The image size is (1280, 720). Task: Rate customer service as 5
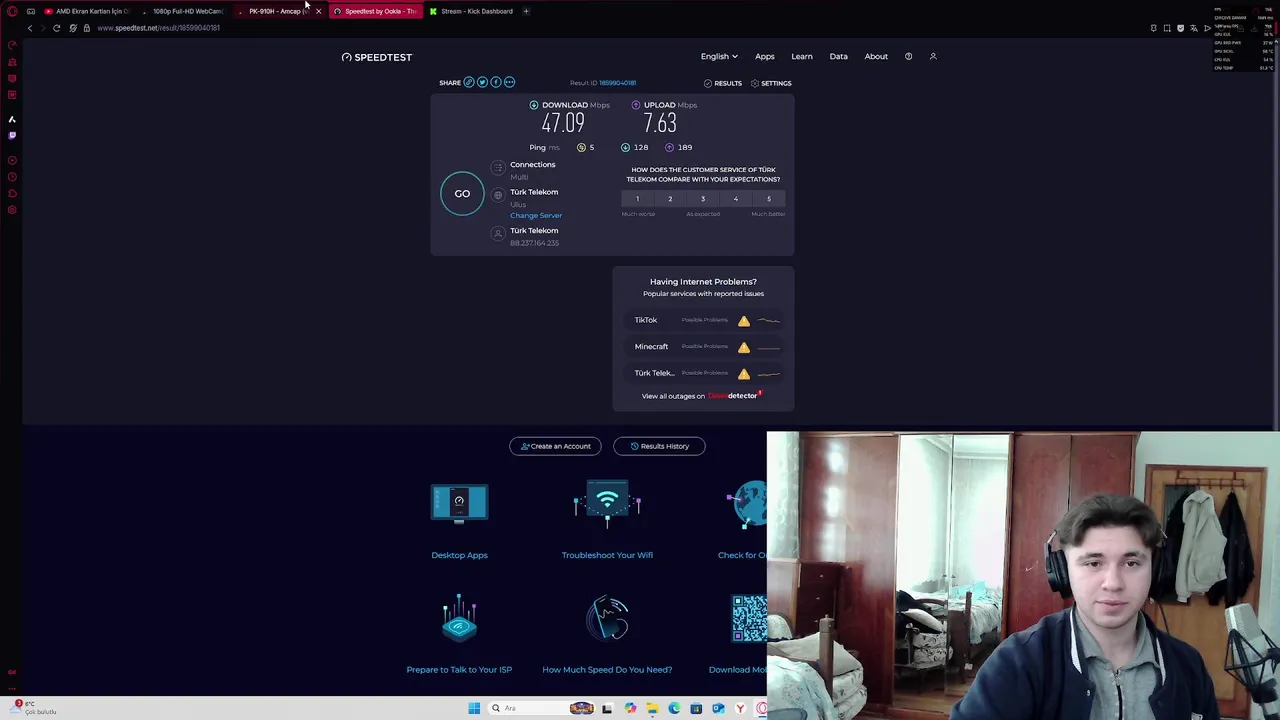769,198
